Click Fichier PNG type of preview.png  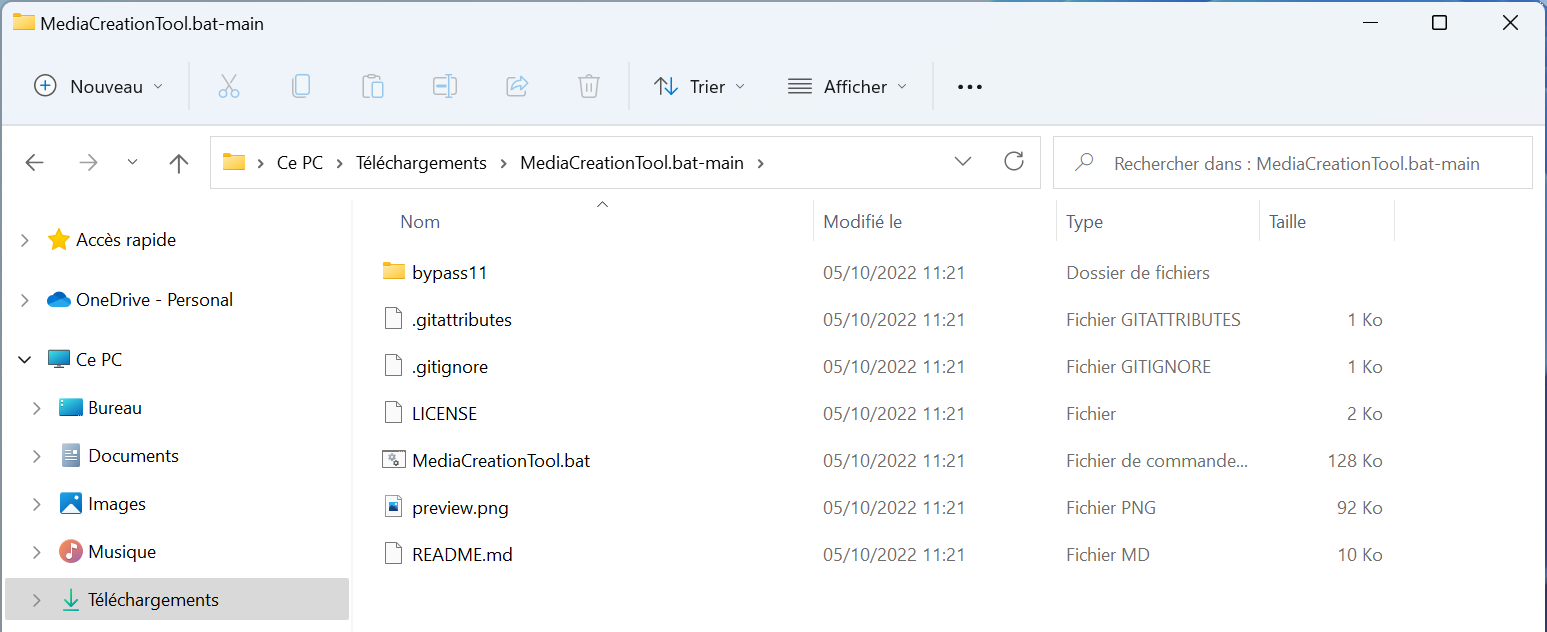coord(1111,508)
